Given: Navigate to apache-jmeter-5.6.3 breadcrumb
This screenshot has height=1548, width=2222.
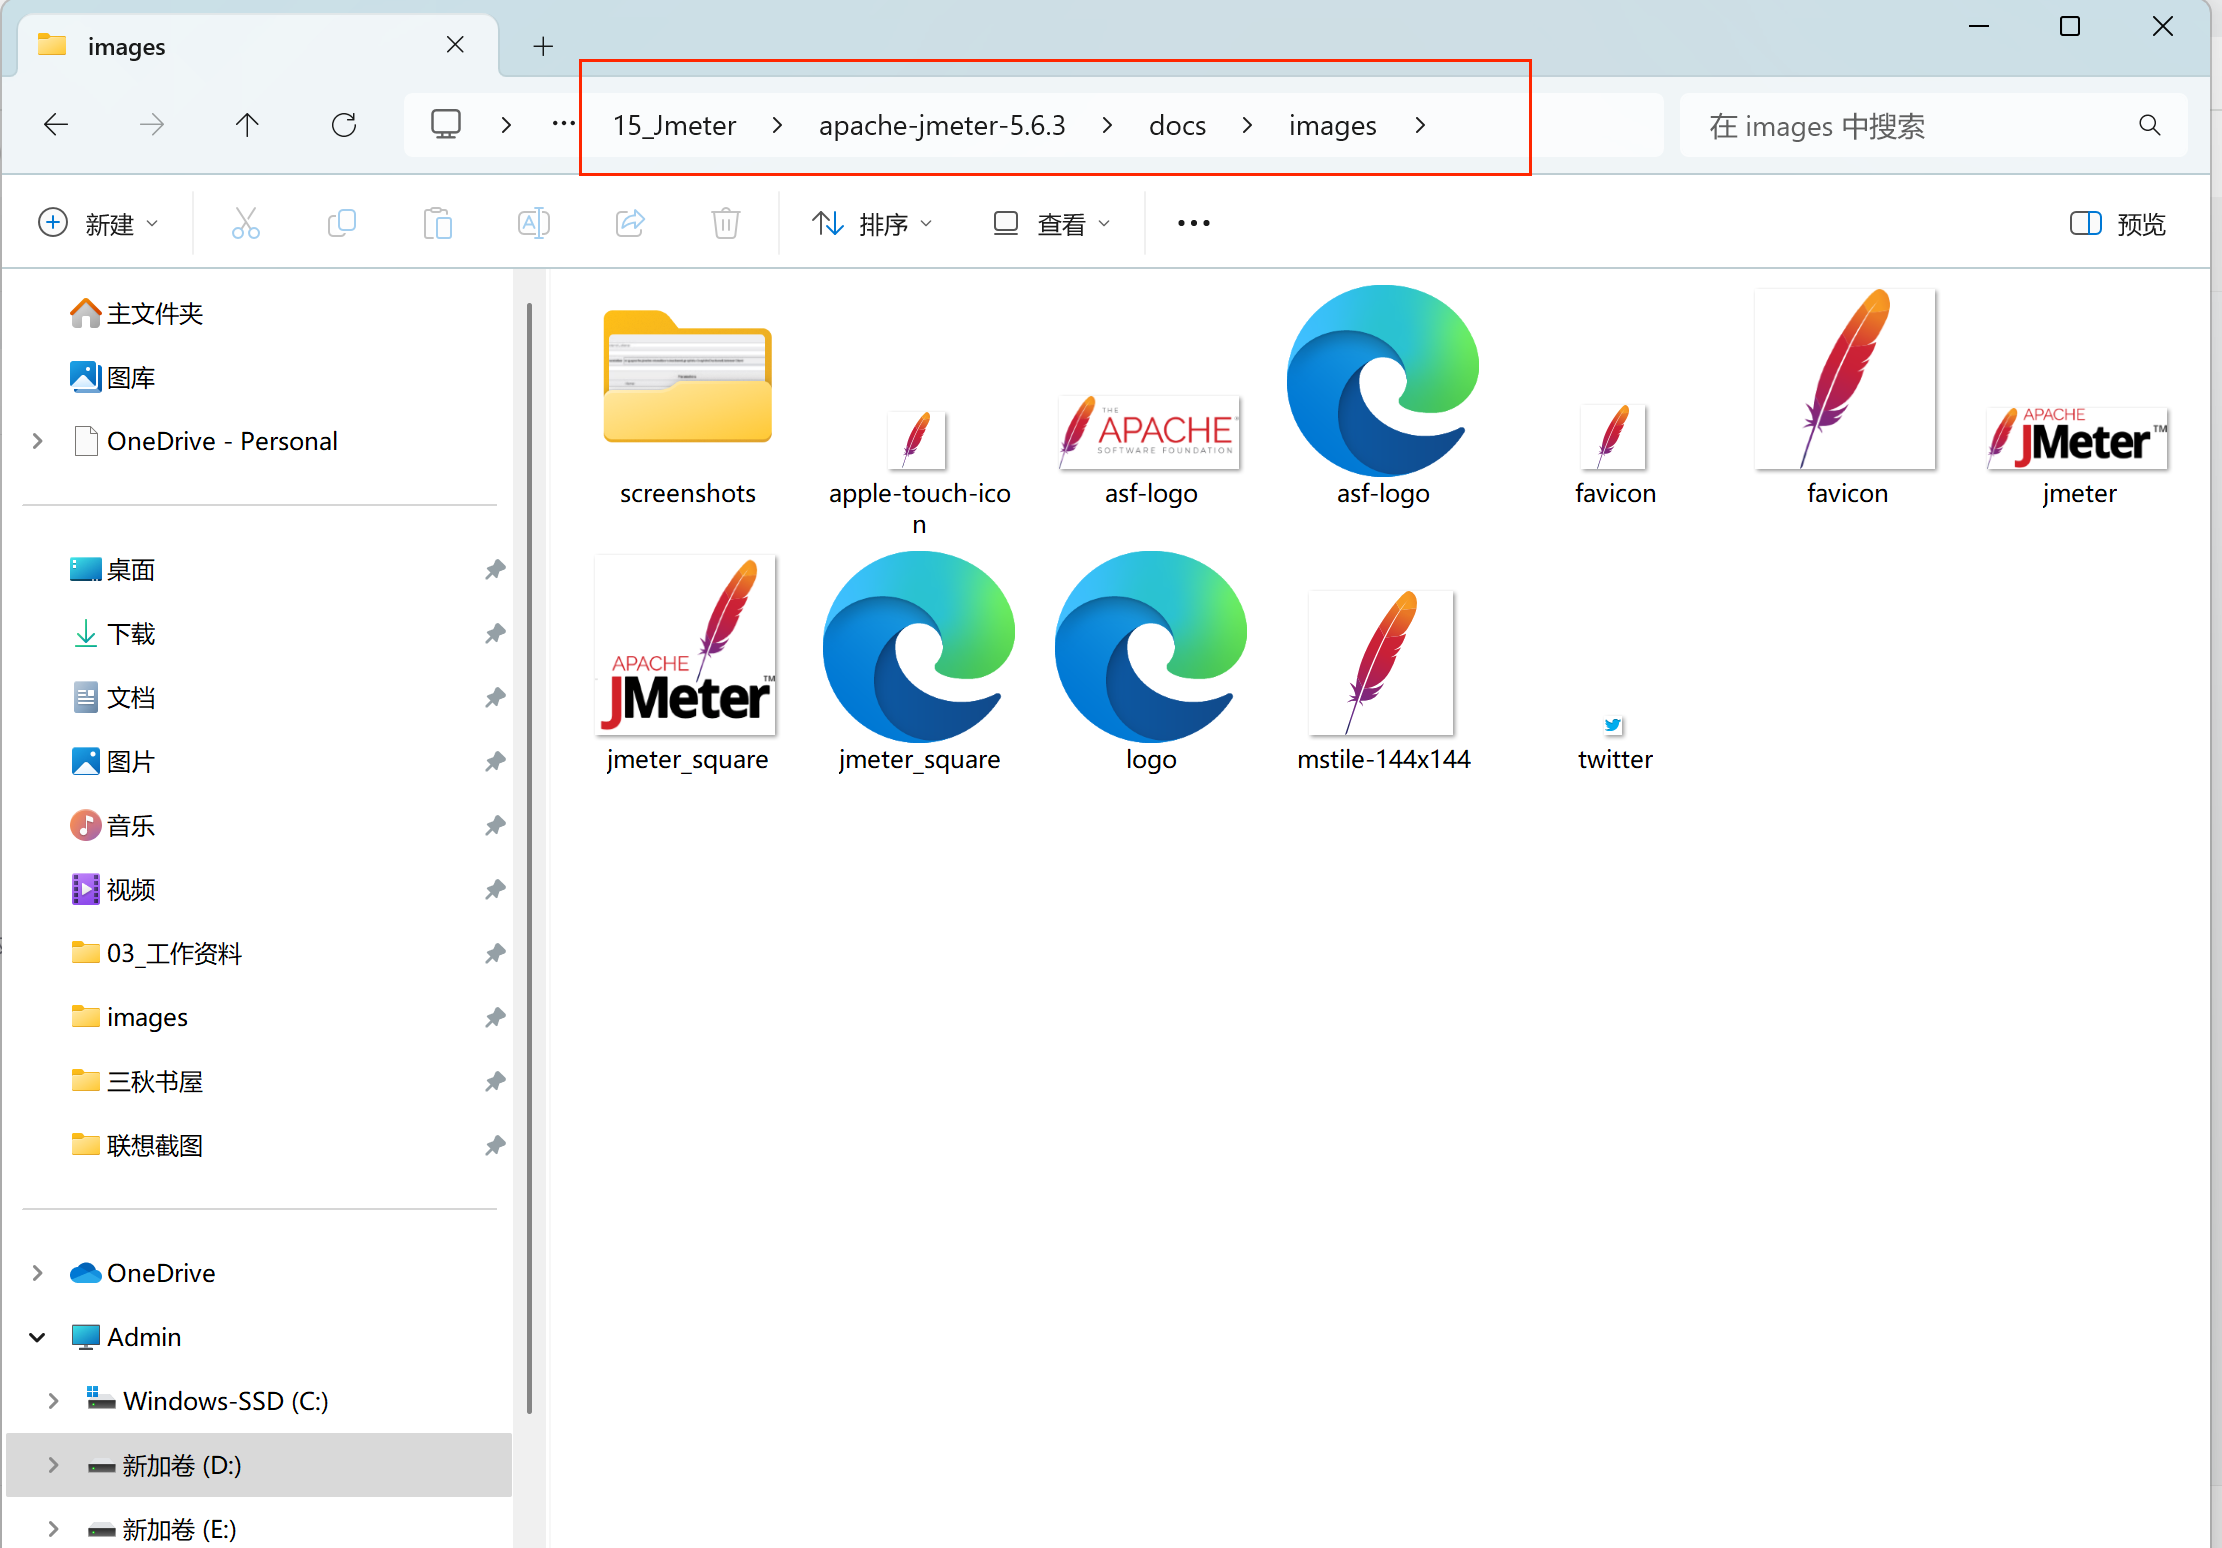Looking at the screenshot, I should click(x=942, y=125).
